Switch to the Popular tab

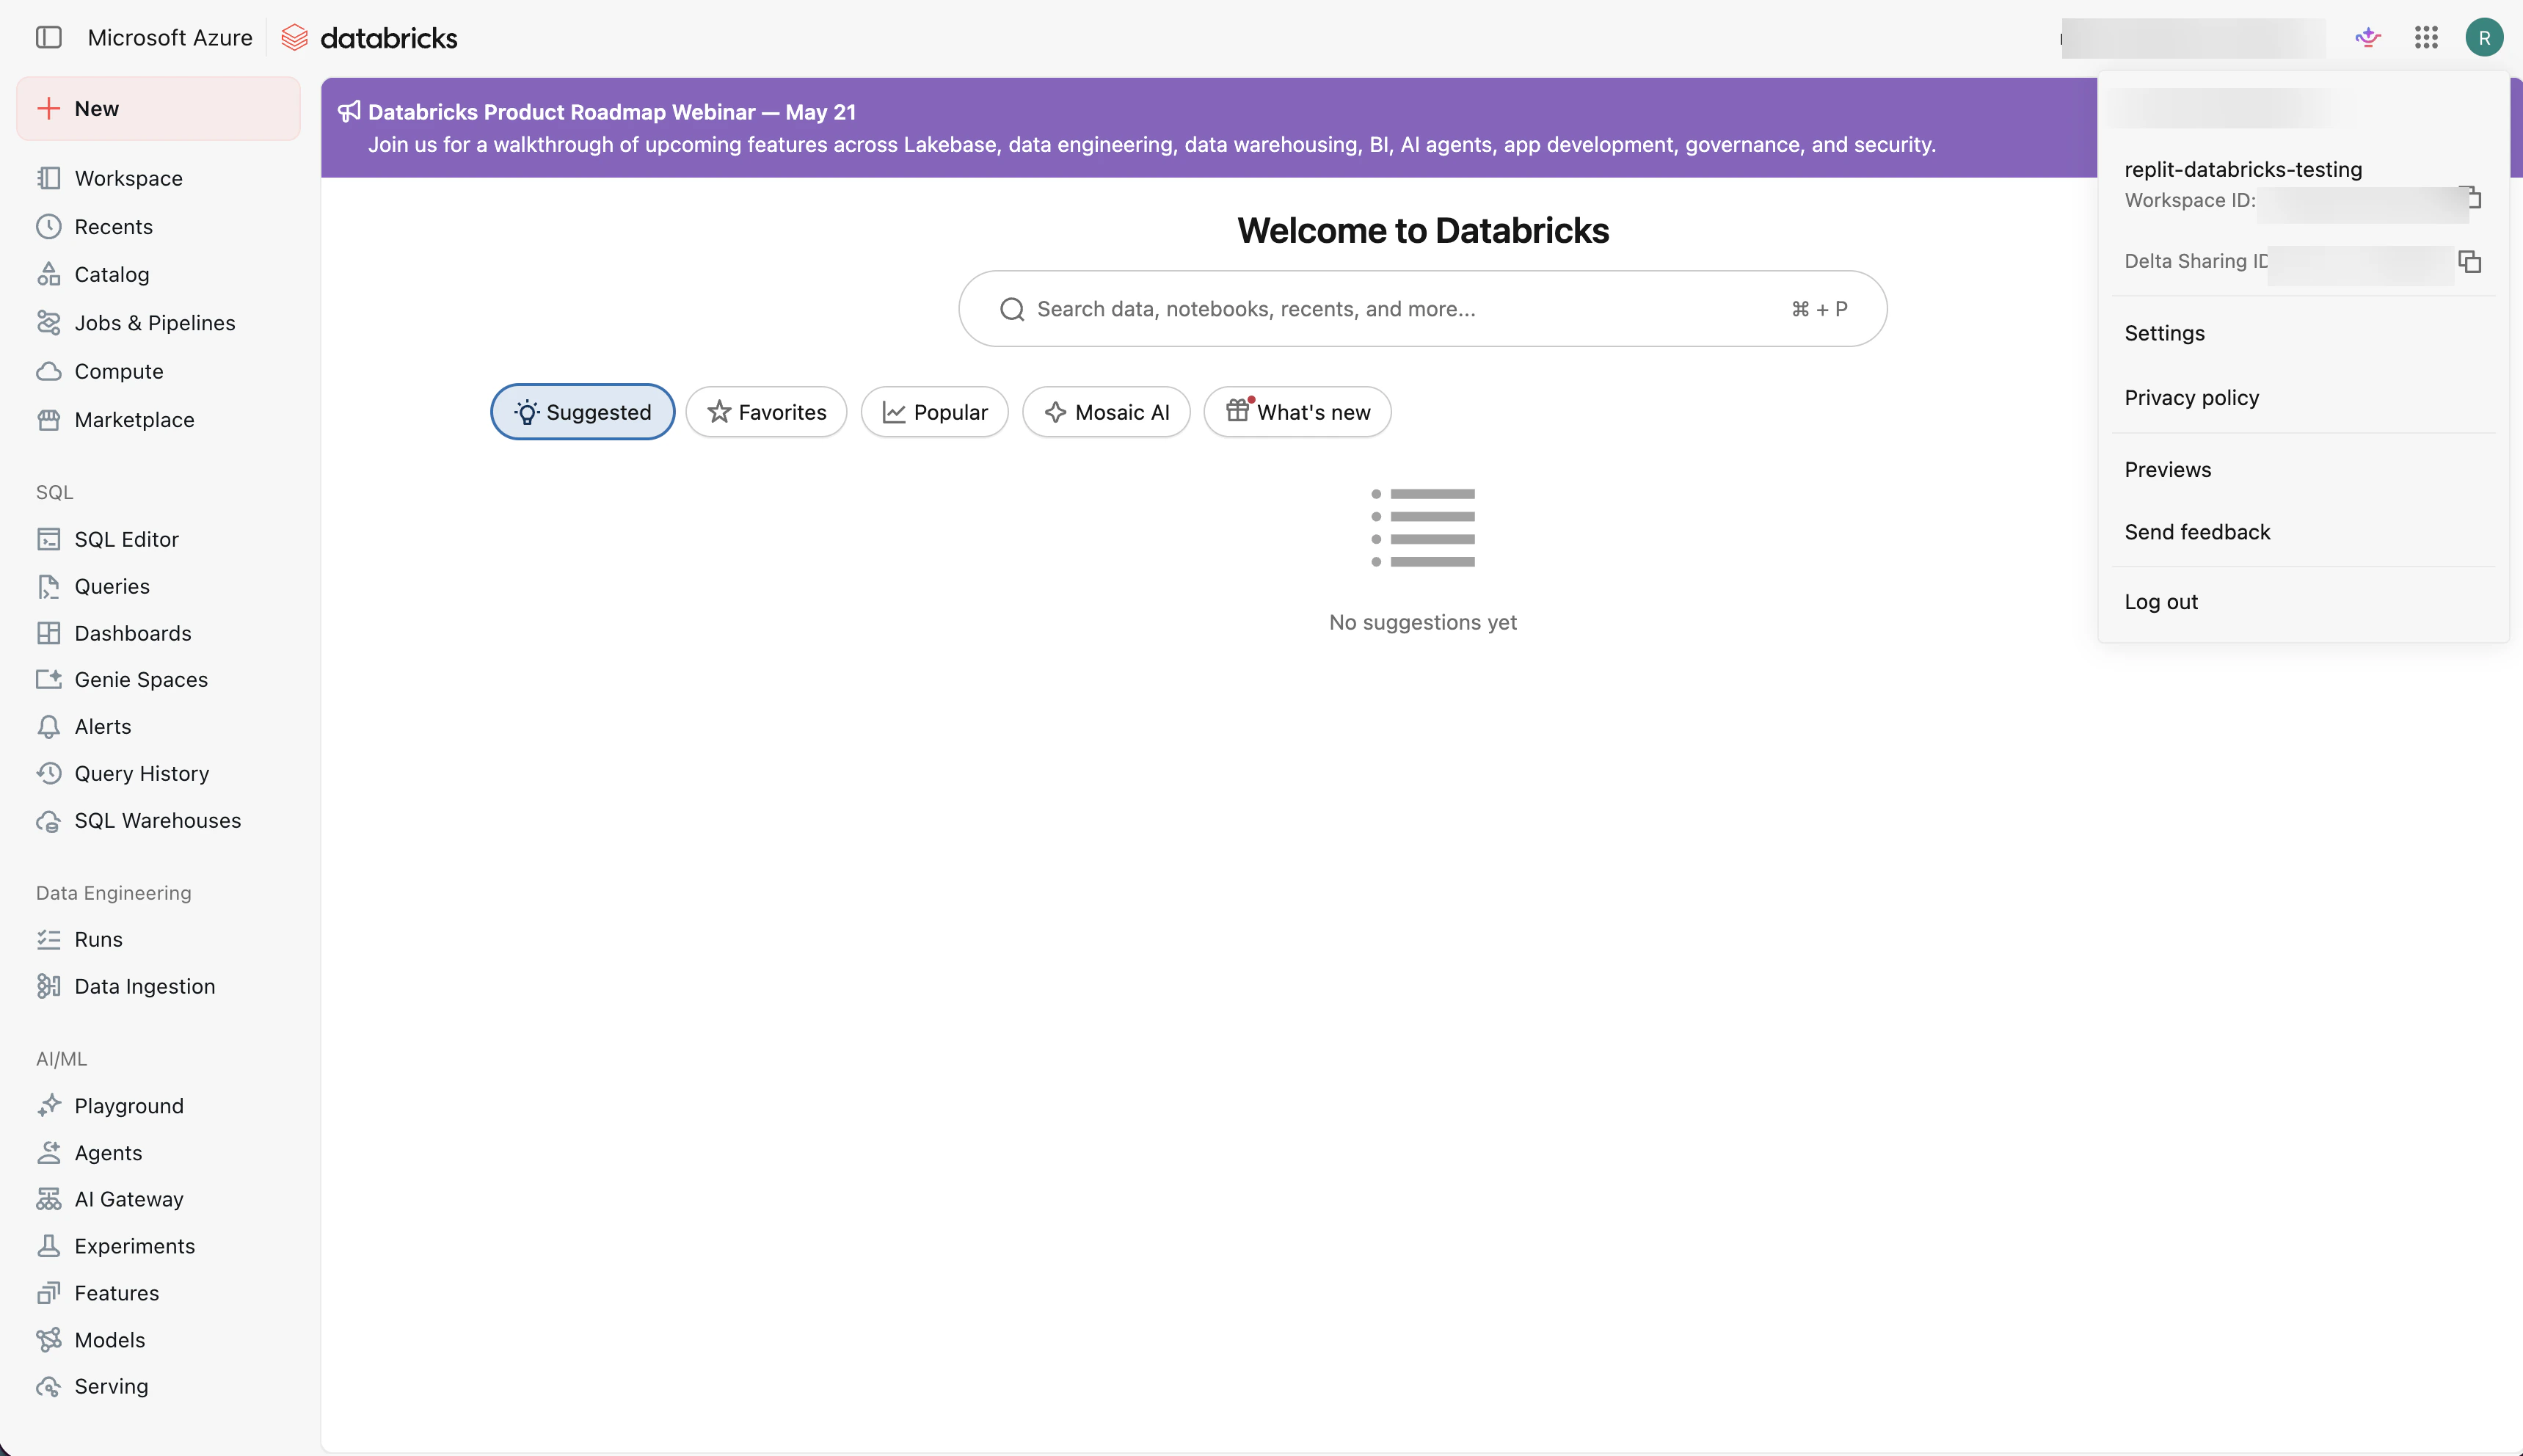click(x=934, y=412)
